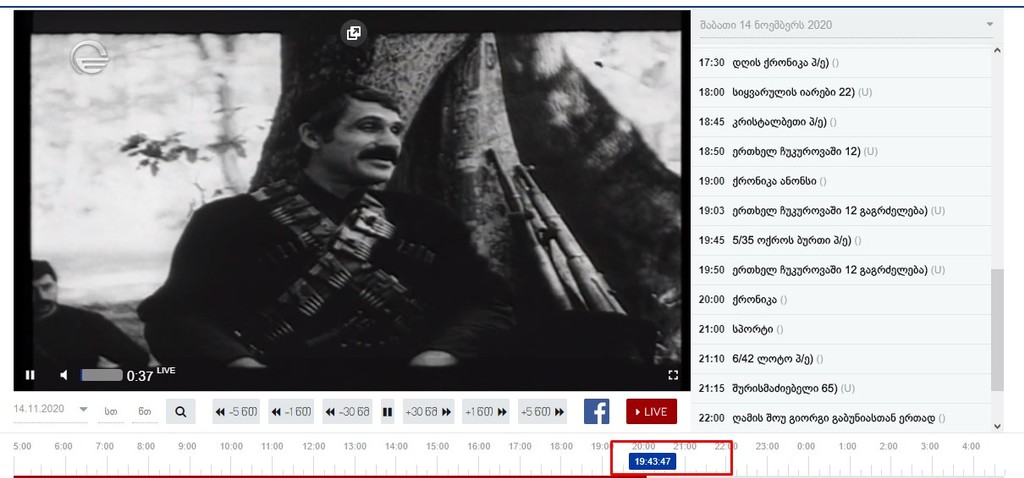Pause playback in the video player control bar

coord(30,375)
